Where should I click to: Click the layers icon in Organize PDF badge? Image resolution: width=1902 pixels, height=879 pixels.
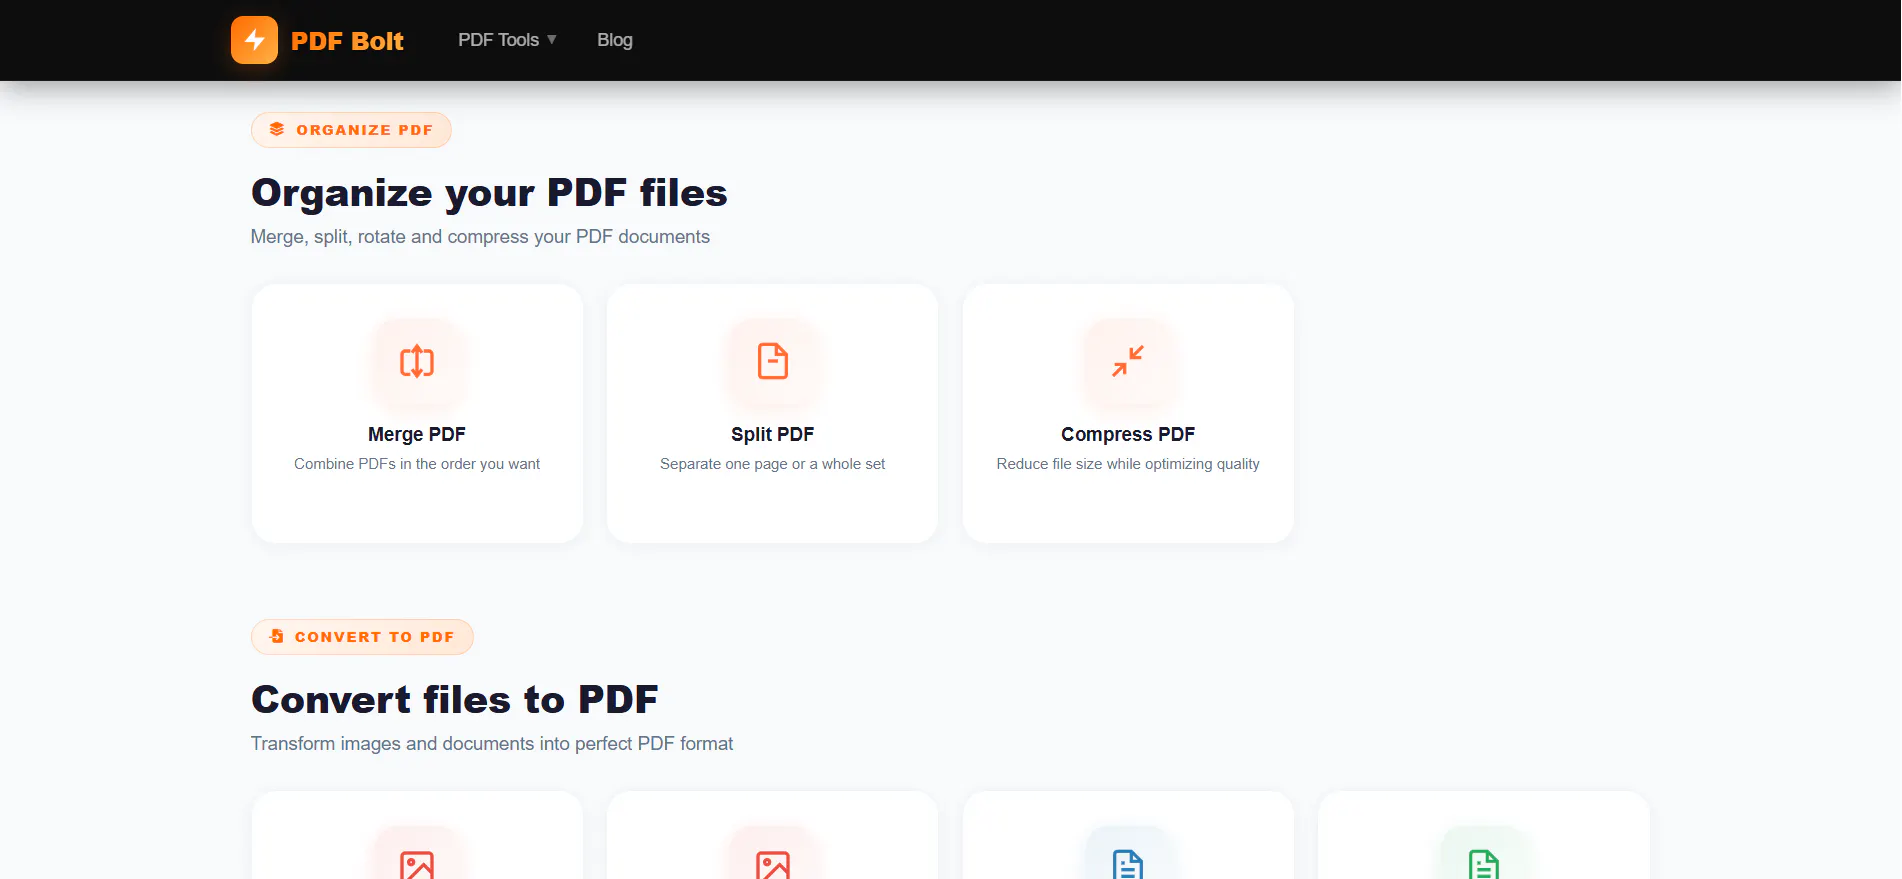(277, 129)
